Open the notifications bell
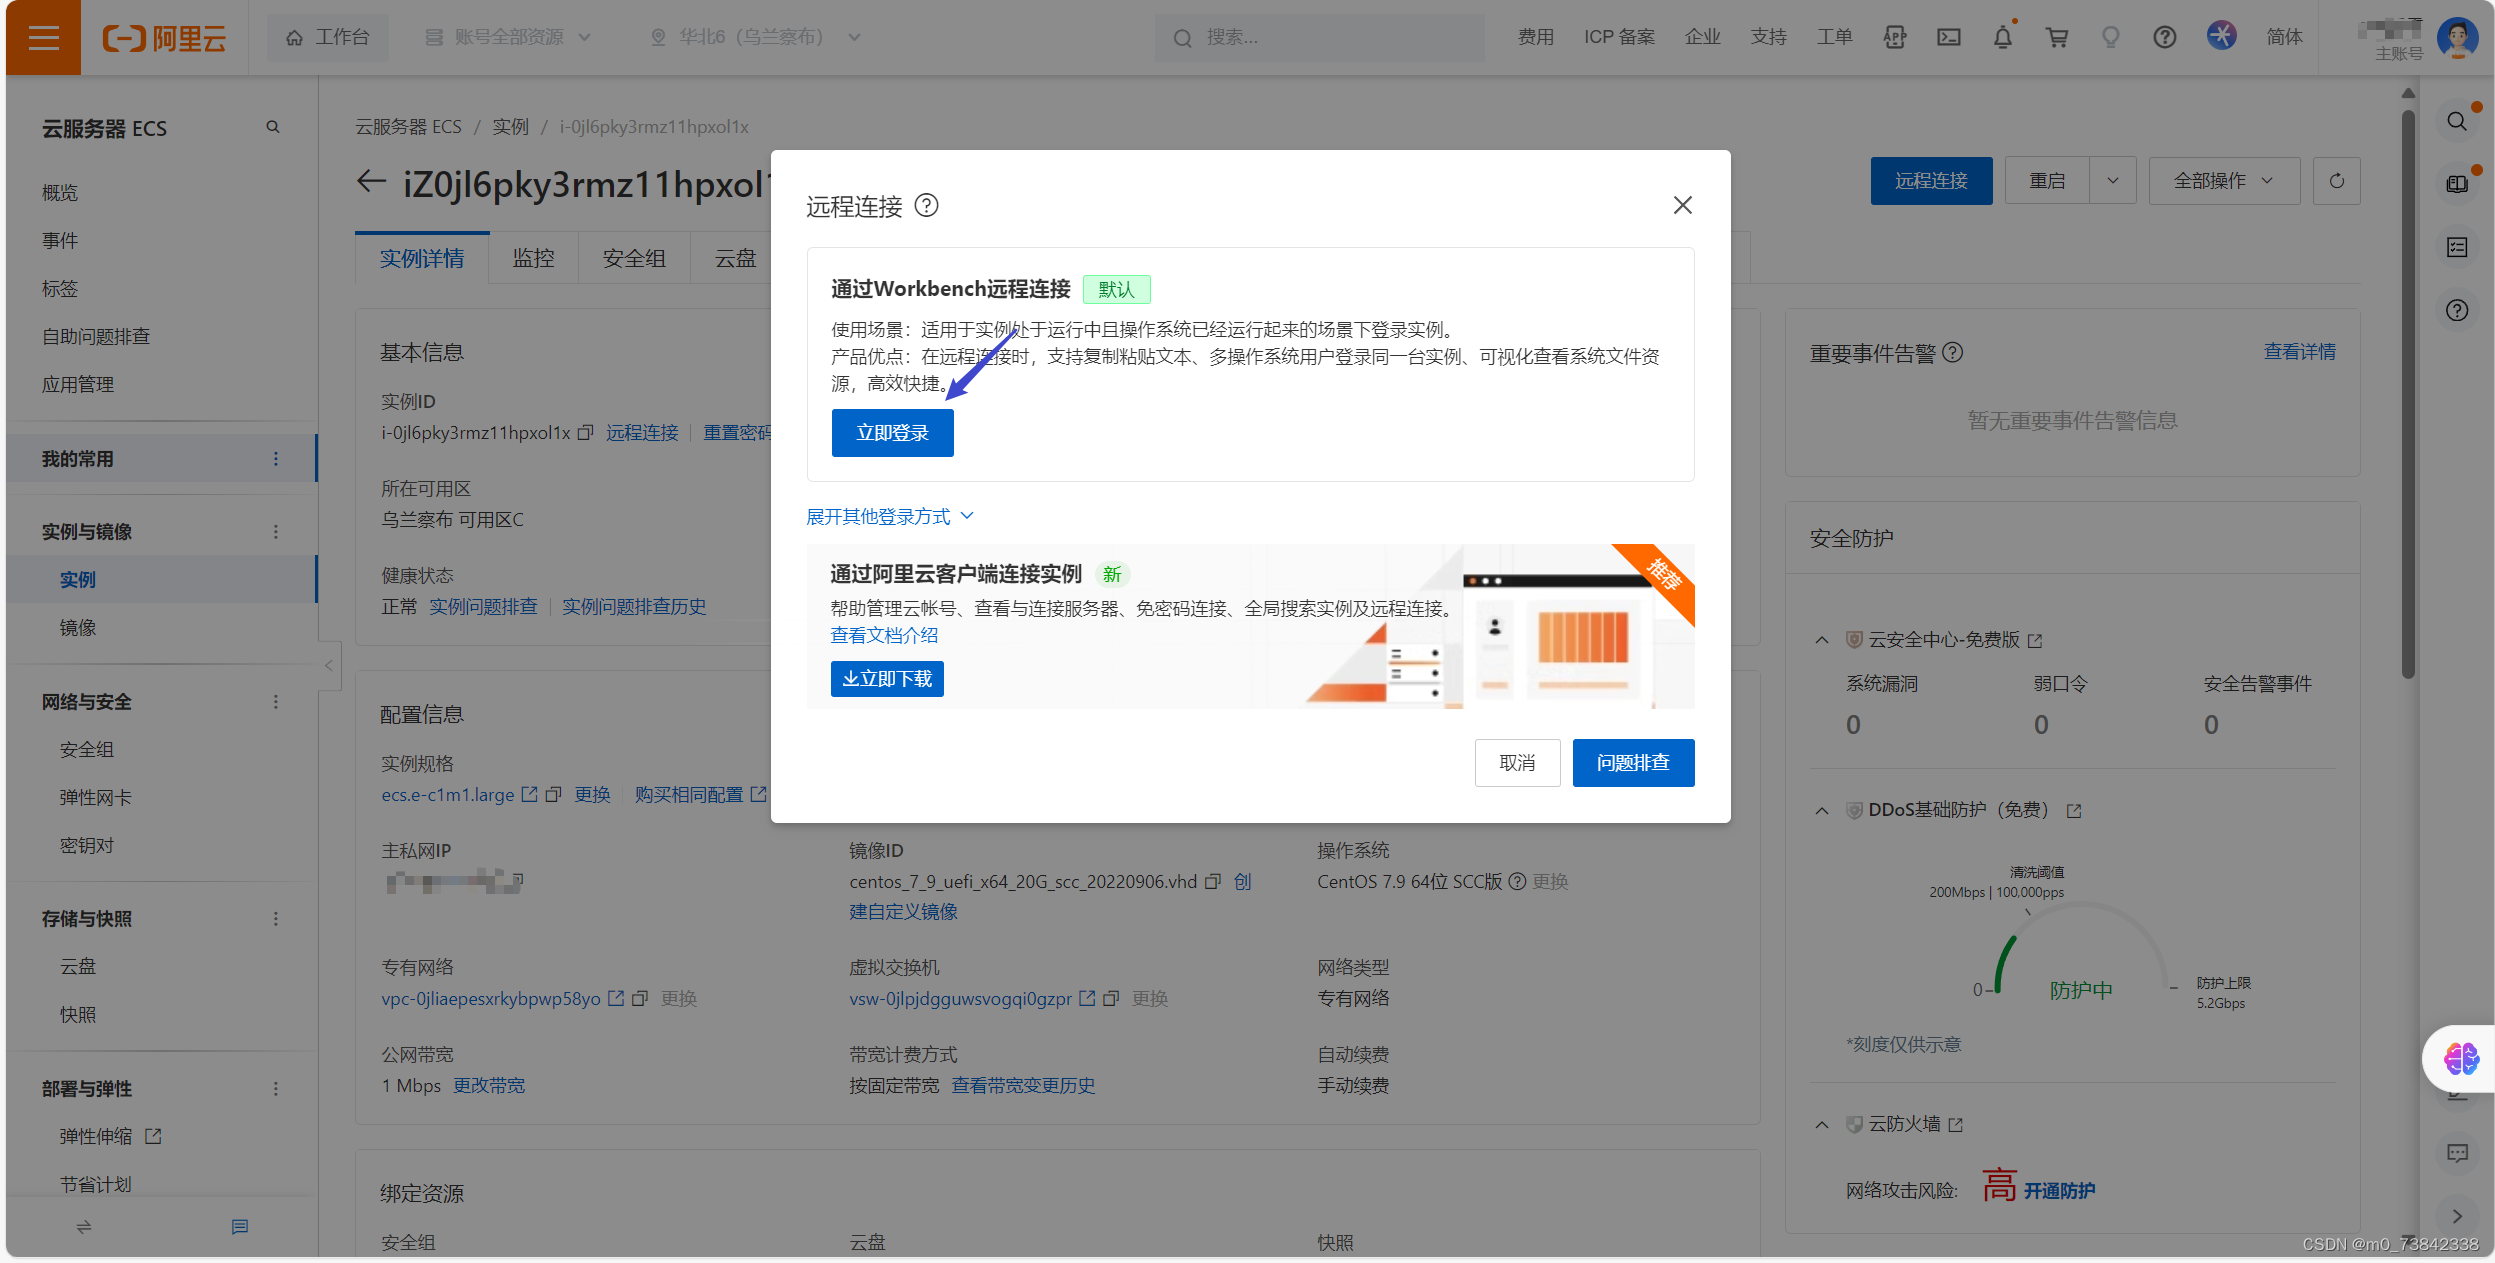2495x1263 pixels. 2002,38
